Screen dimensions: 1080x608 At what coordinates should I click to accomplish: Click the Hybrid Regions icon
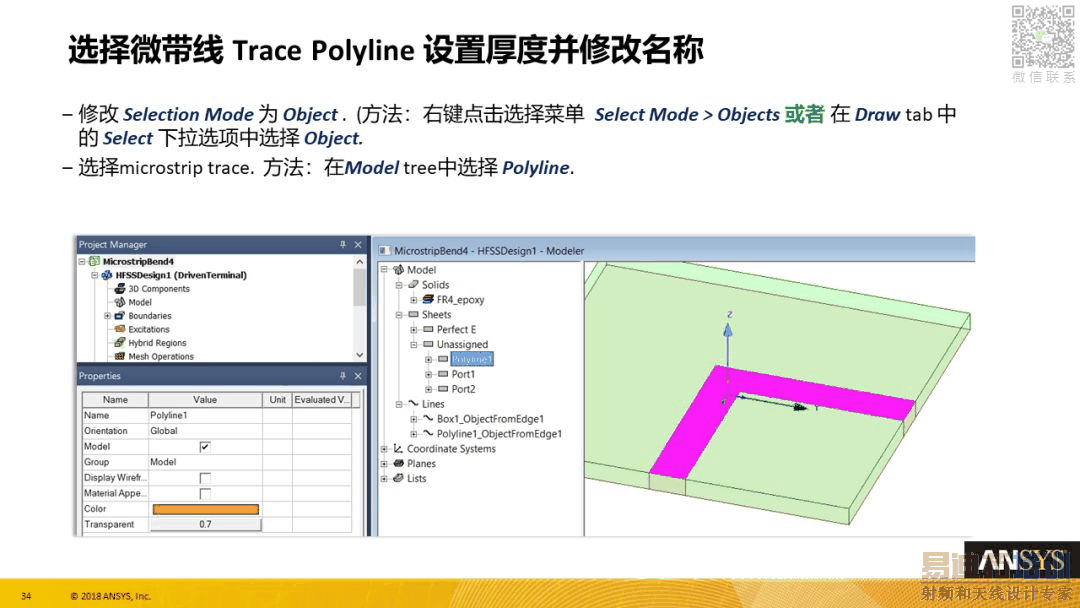tap(120, 343)
